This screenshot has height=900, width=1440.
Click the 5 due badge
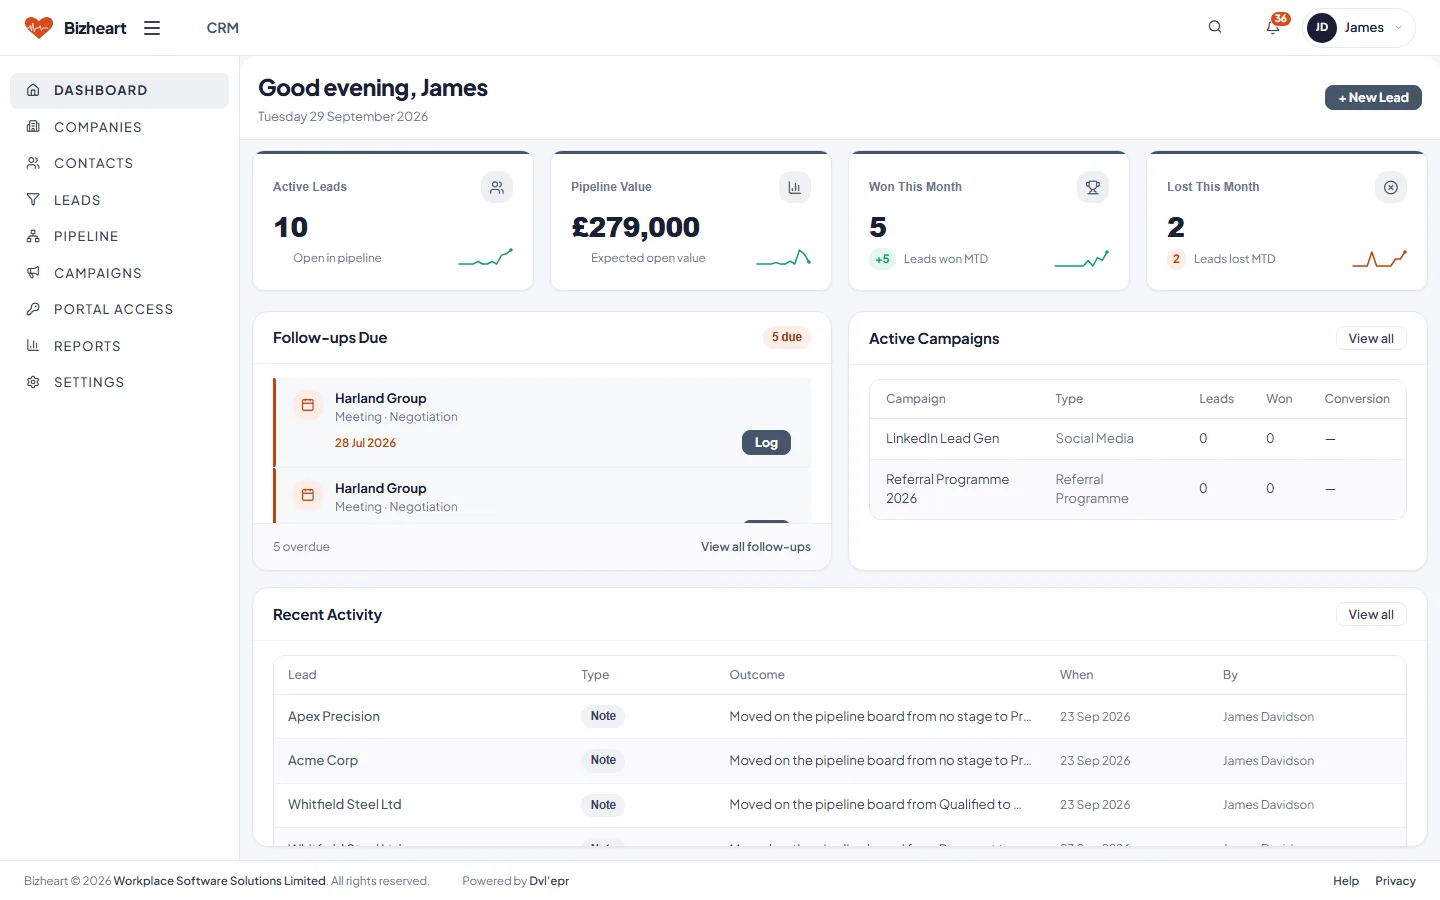786,337
